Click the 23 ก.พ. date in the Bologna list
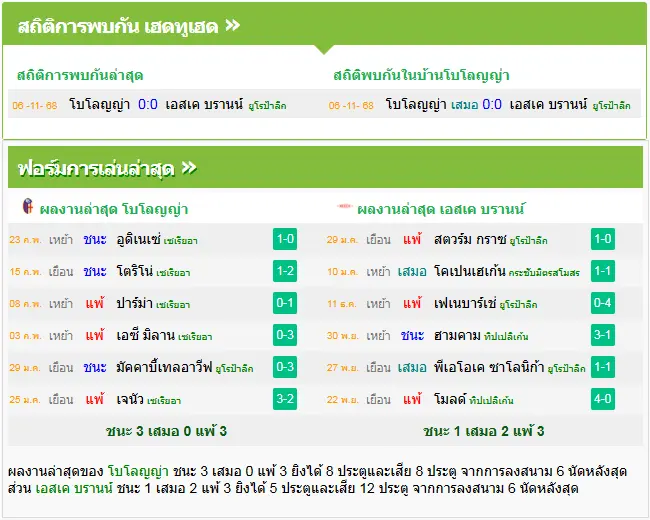Viewport: 650px width, 520px height. (25, 240)
